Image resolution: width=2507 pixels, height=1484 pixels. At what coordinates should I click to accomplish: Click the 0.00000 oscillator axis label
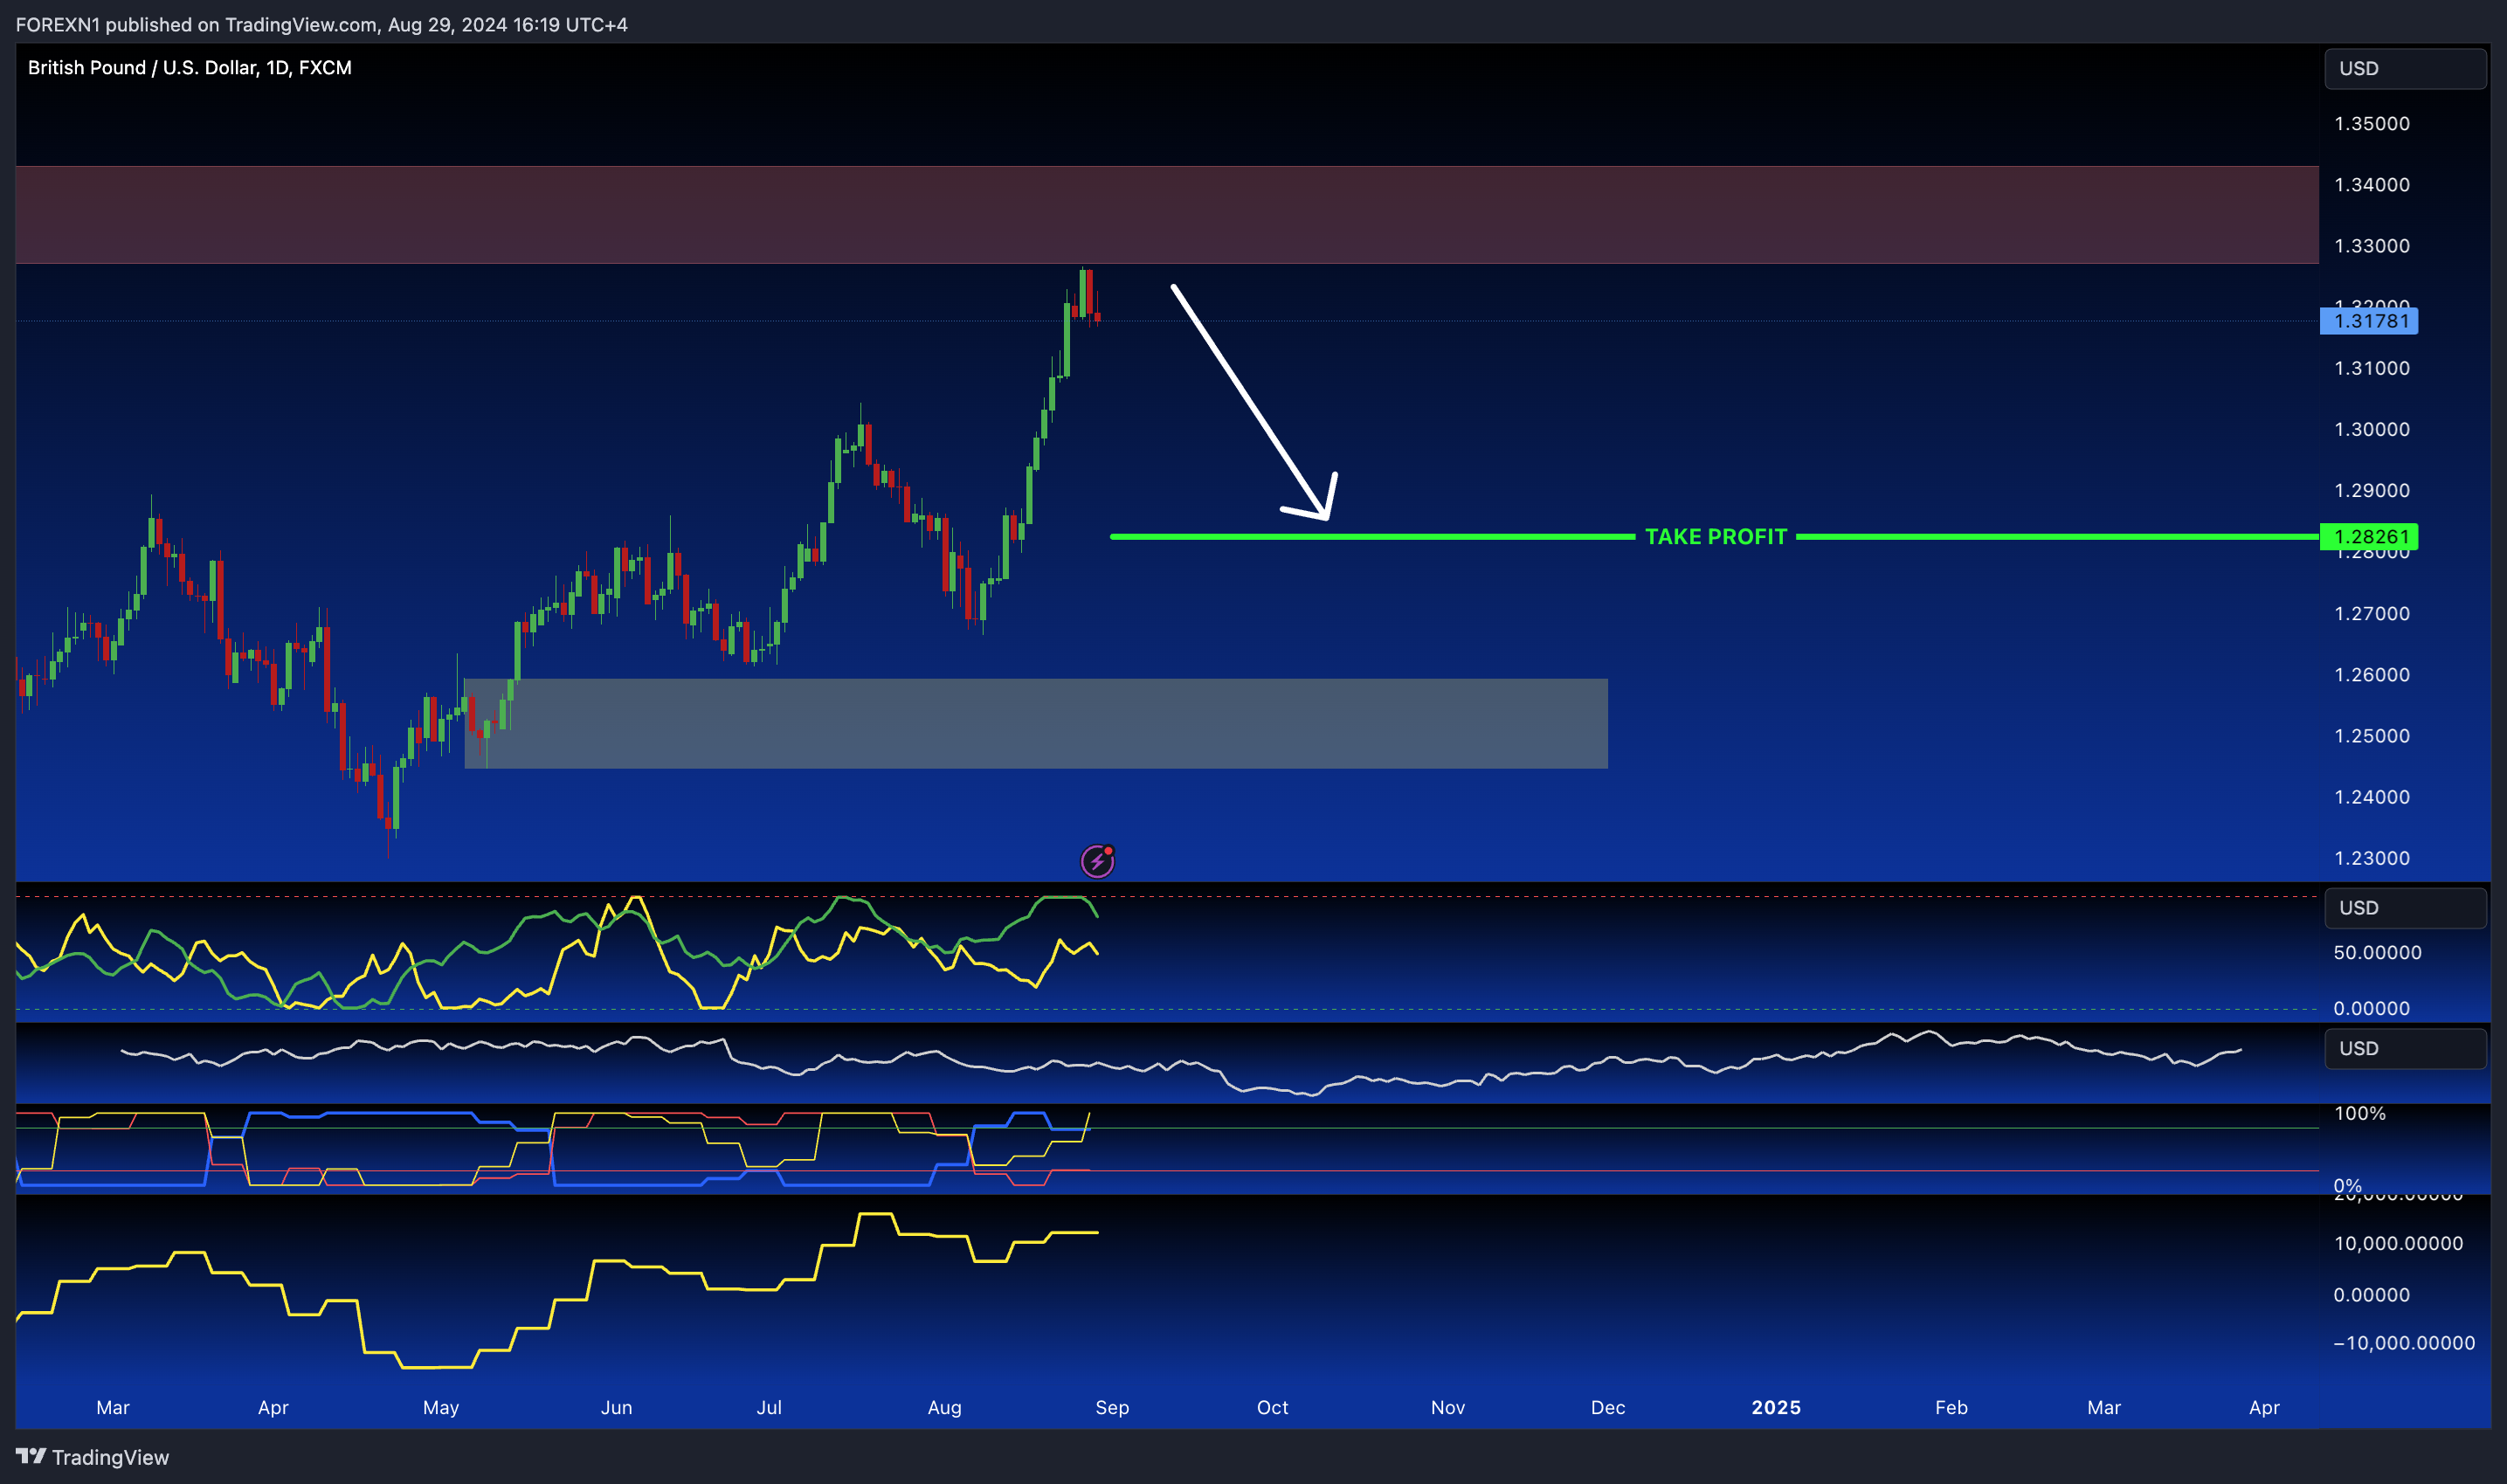[2371, 1008]
